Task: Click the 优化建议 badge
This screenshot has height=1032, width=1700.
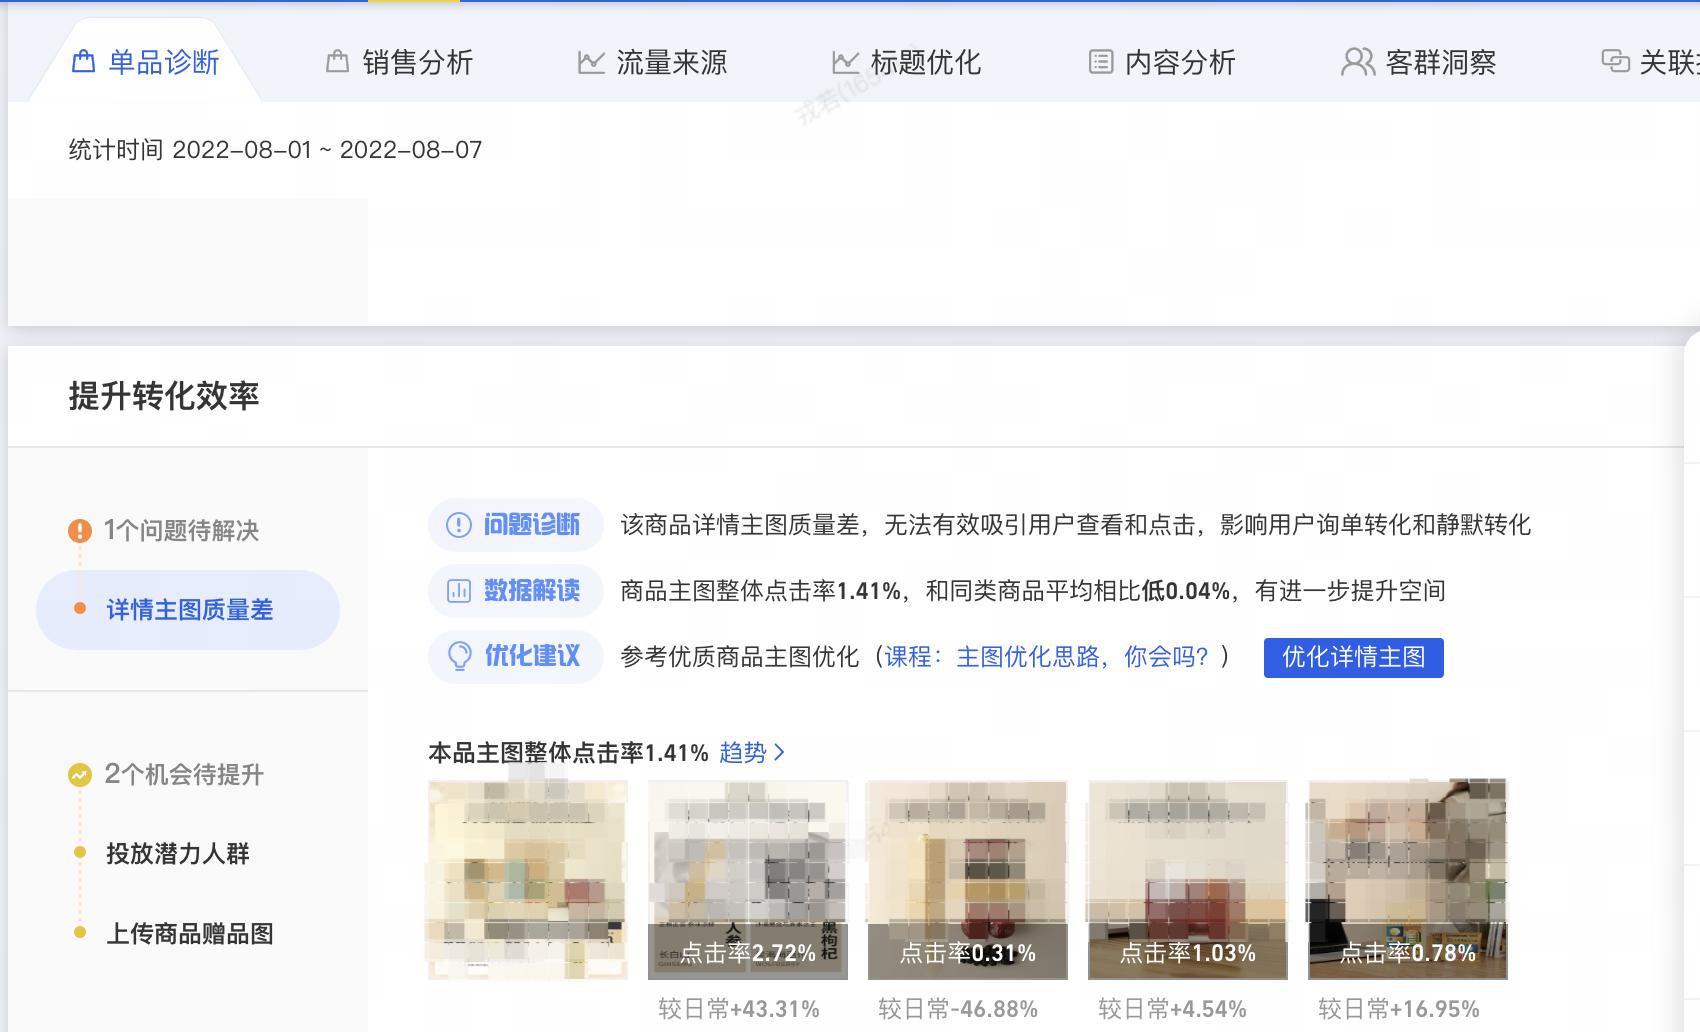Action: (x=516, y=657)
